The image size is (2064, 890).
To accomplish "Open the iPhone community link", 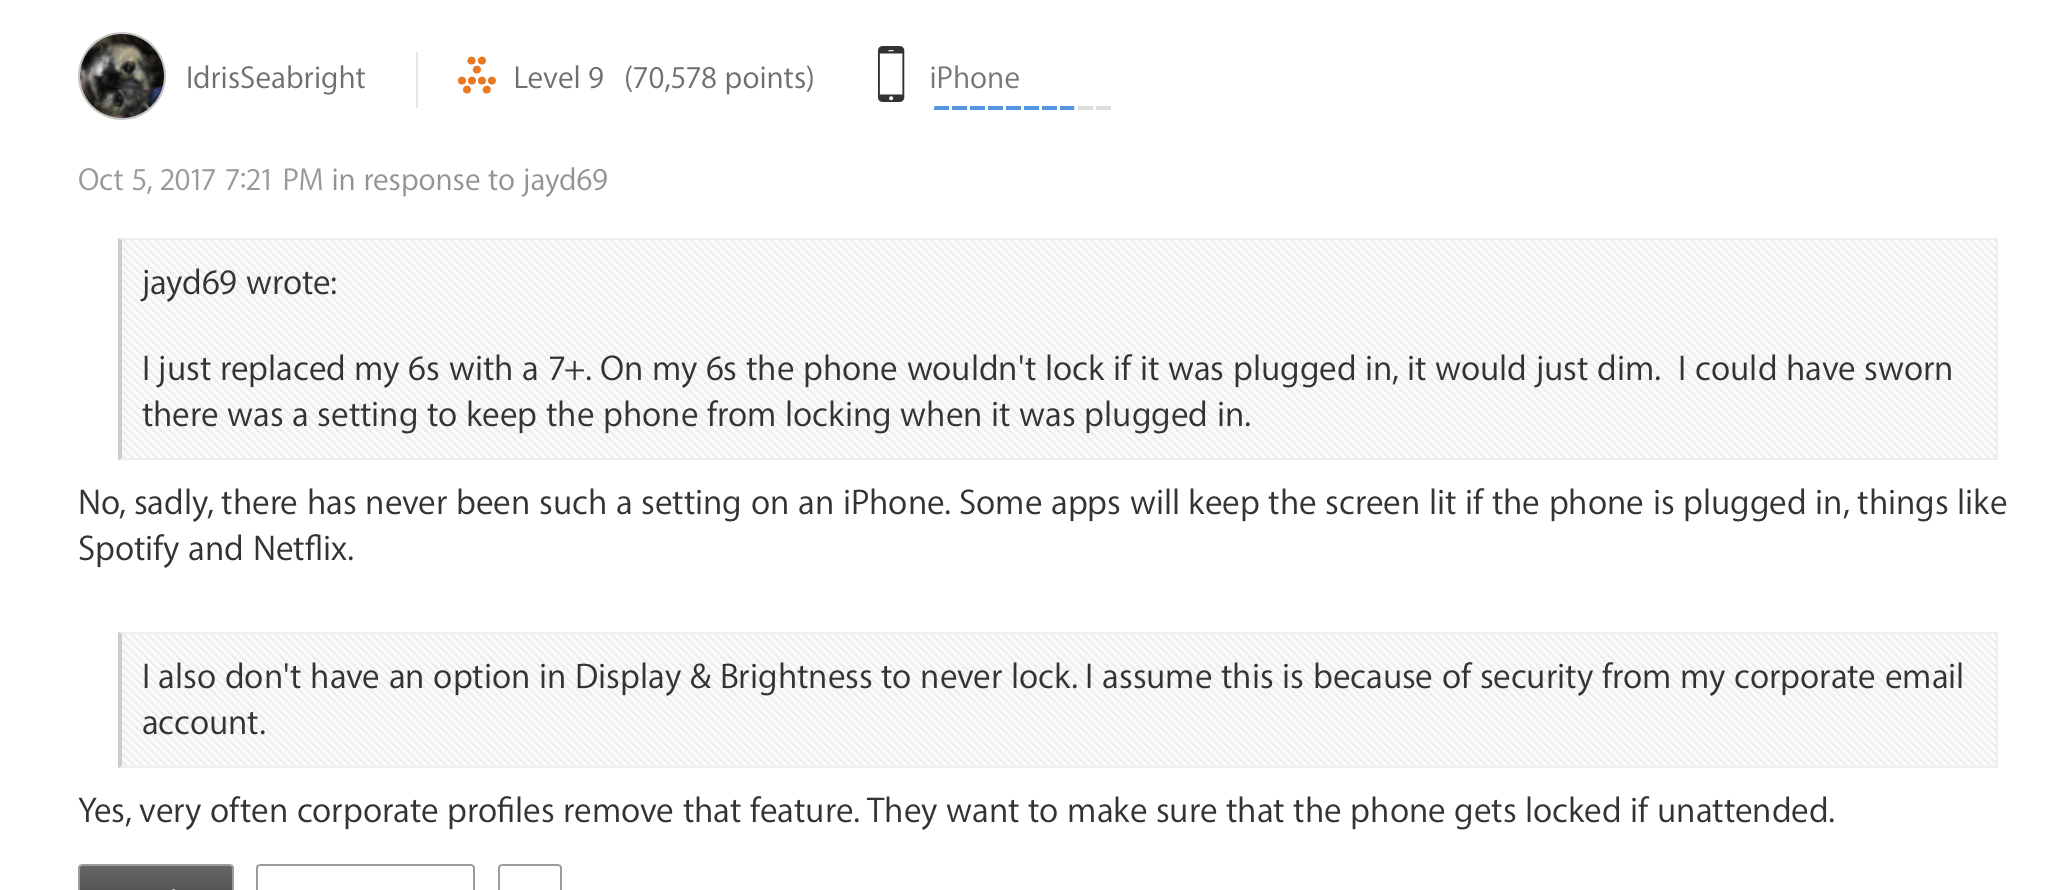I will [974, 78].
